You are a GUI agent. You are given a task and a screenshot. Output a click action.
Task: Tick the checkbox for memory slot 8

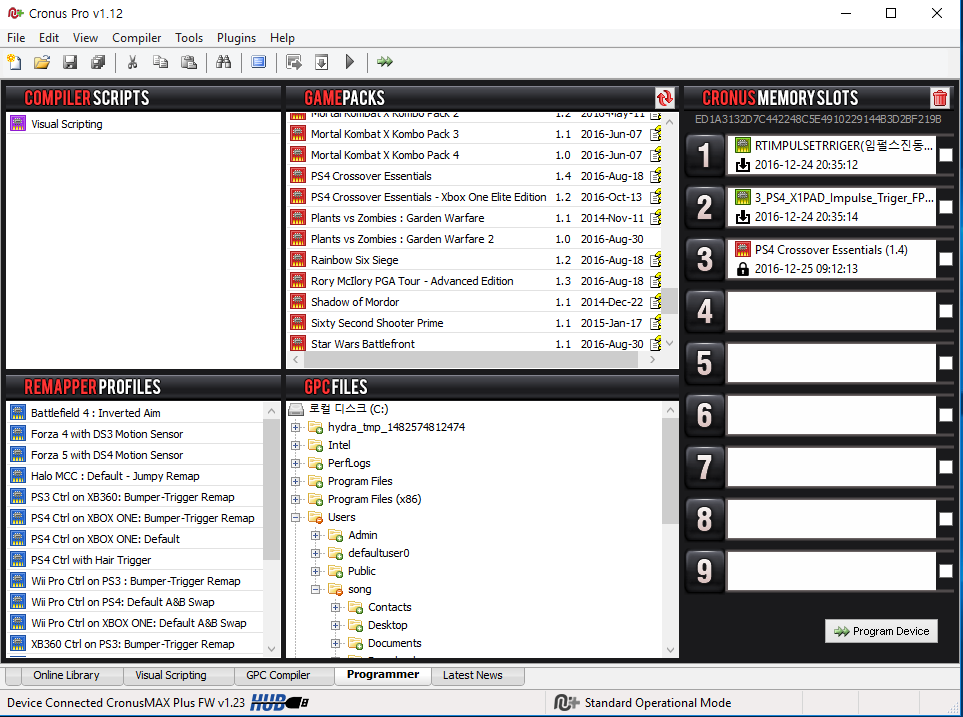coord(946,519)
